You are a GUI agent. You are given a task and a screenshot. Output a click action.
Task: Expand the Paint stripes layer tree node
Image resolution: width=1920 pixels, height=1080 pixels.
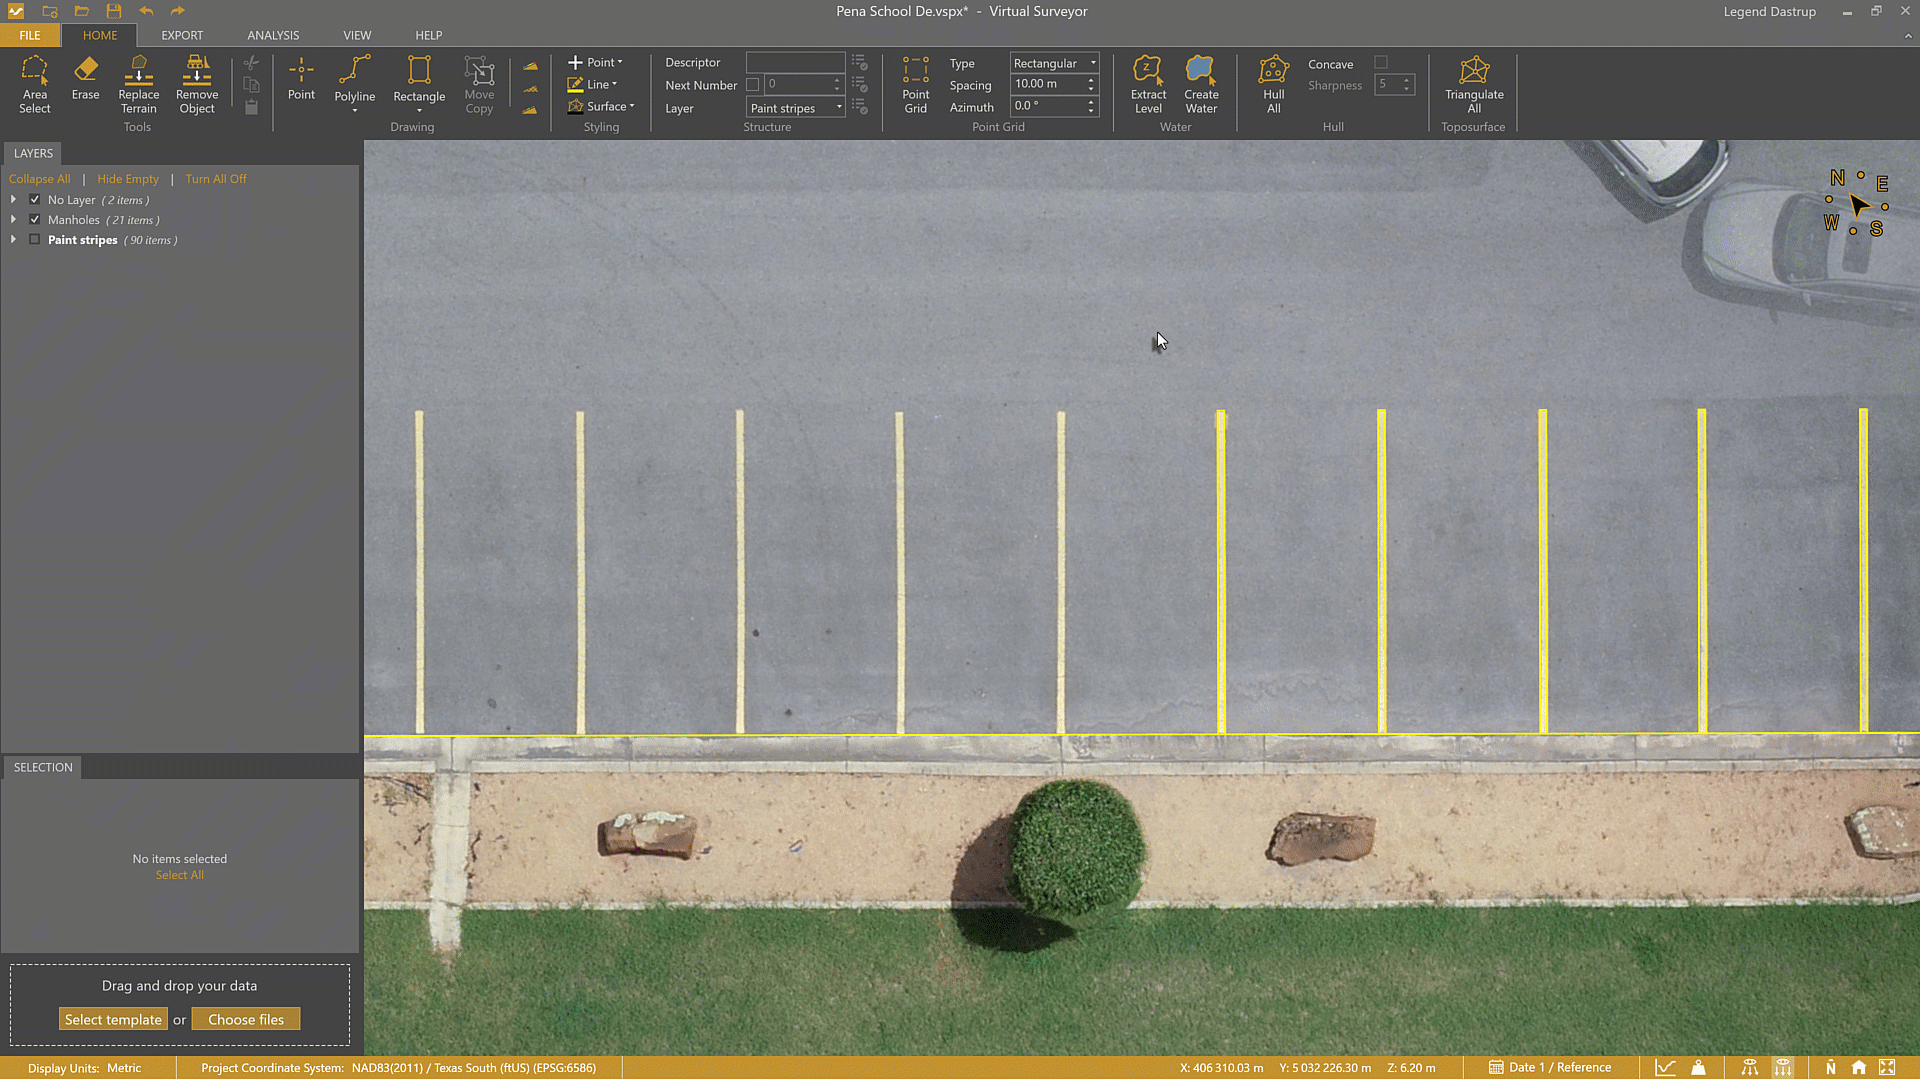(13, 239)
